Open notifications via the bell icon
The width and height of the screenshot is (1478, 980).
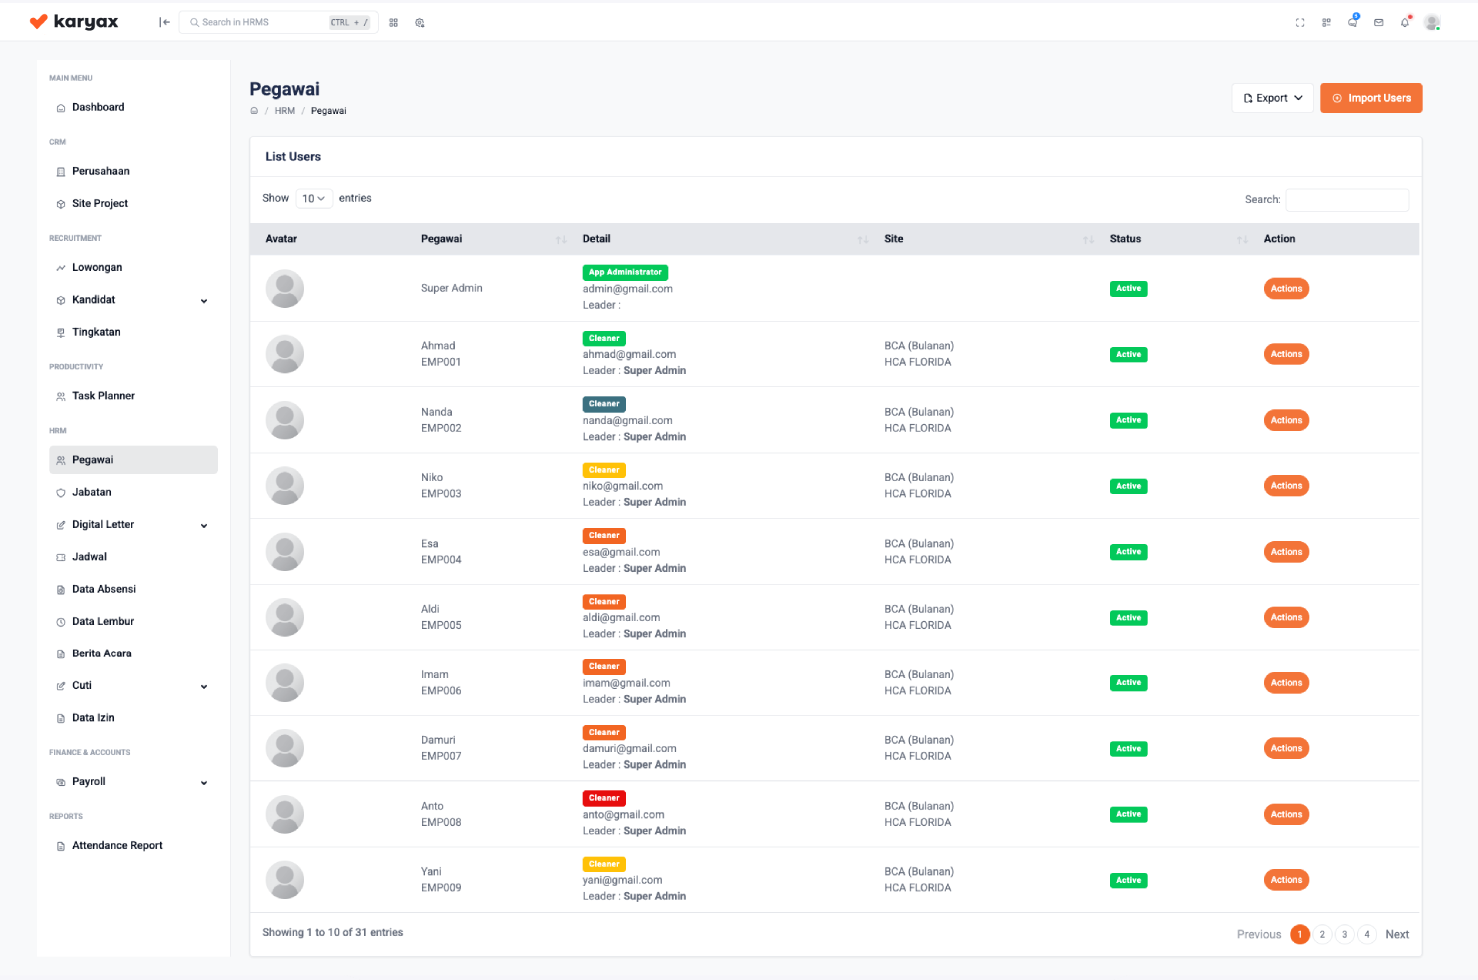click(1406, 22)
